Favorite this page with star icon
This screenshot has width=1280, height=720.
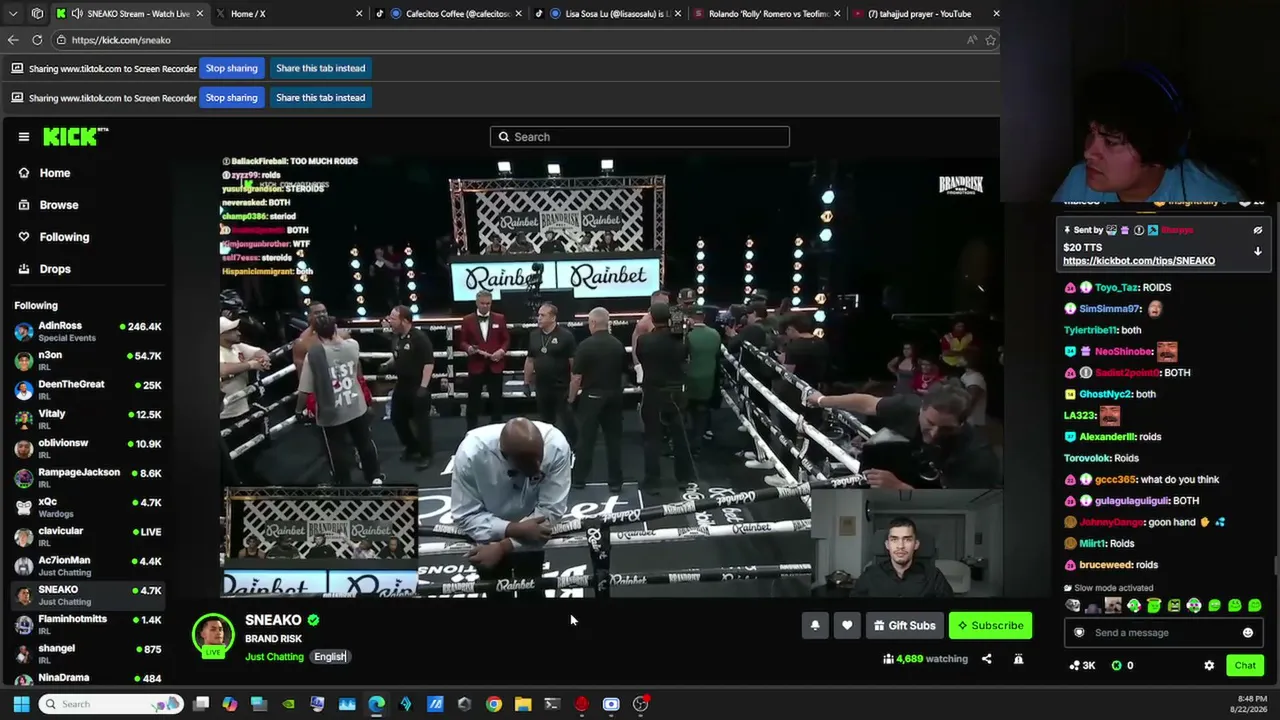[991, 40]
